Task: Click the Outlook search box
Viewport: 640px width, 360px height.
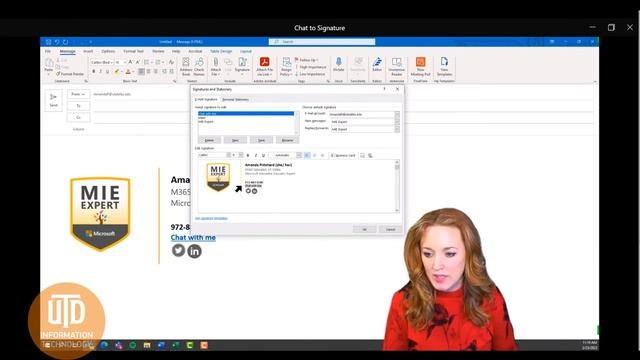Action: click(x=322, y=42)
